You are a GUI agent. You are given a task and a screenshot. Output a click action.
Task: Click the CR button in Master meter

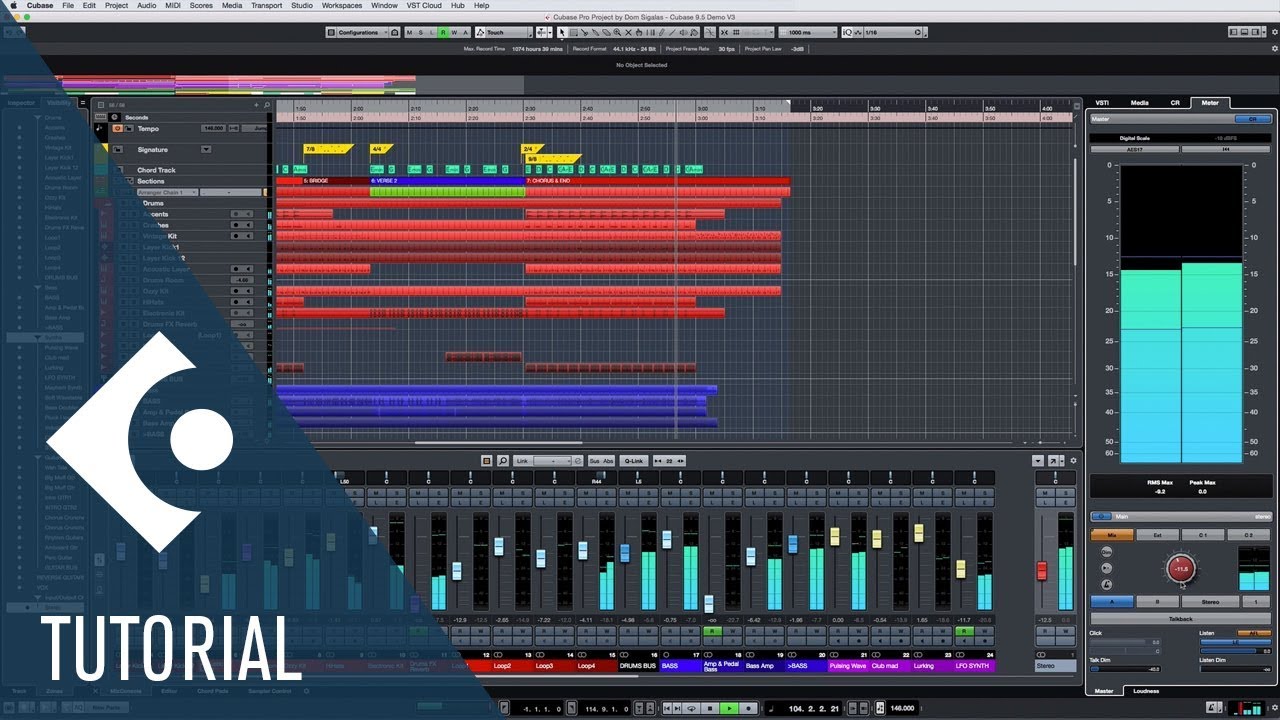tap(1252, 118)
